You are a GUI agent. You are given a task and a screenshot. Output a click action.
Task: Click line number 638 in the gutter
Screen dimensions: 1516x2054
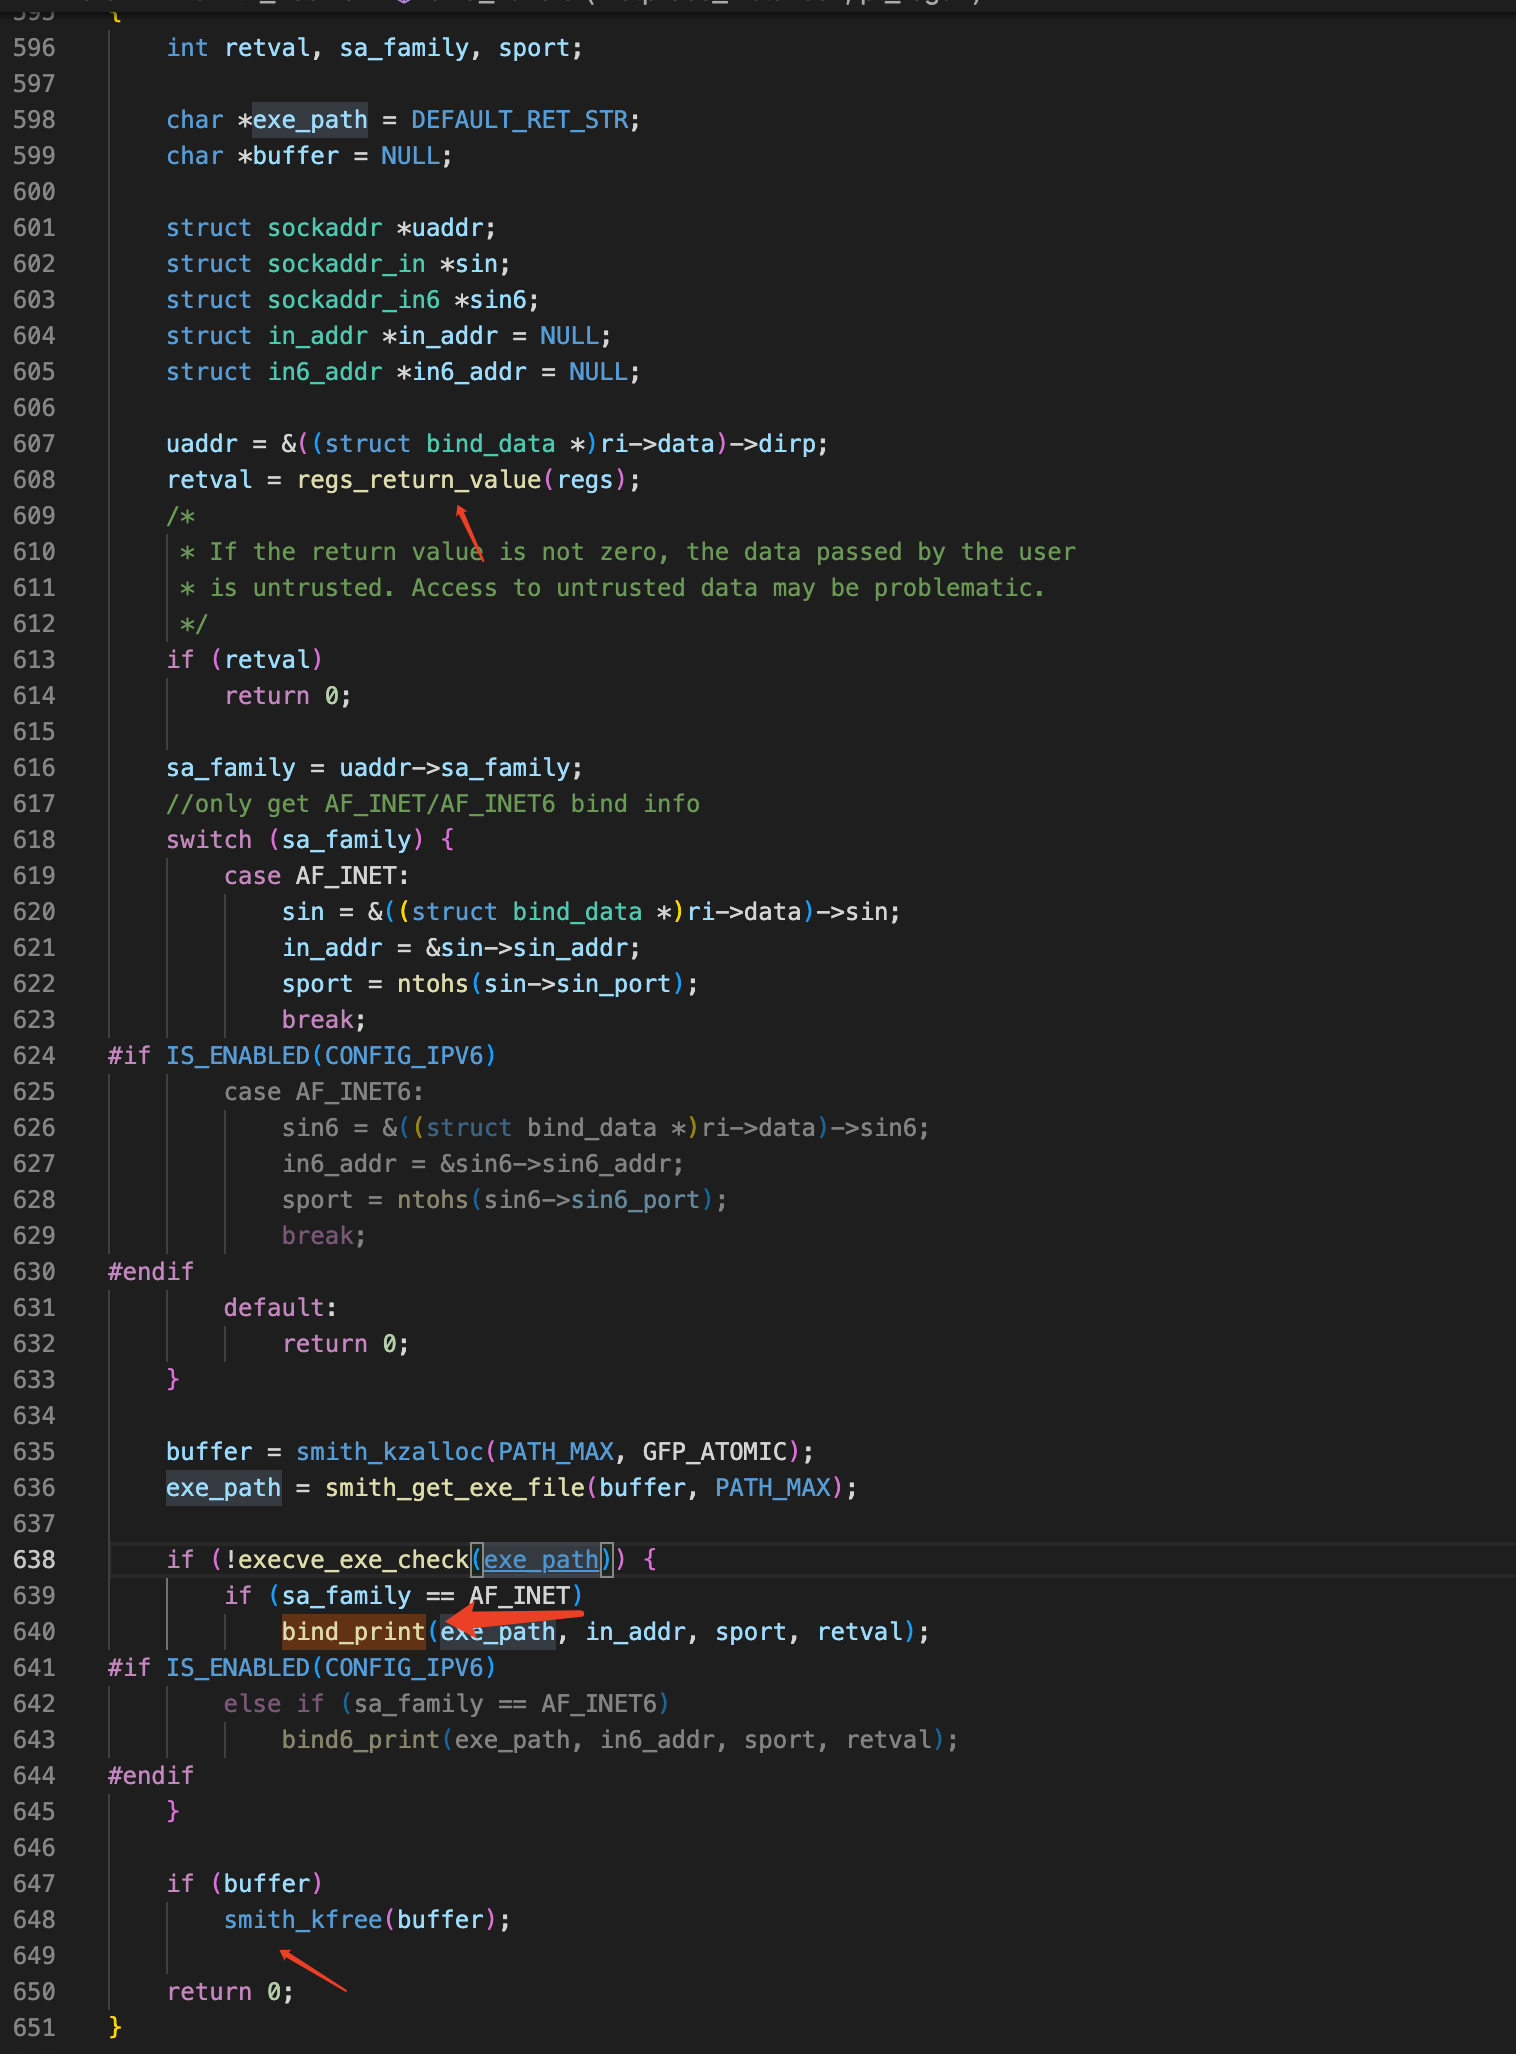(x=34, y=1560)
